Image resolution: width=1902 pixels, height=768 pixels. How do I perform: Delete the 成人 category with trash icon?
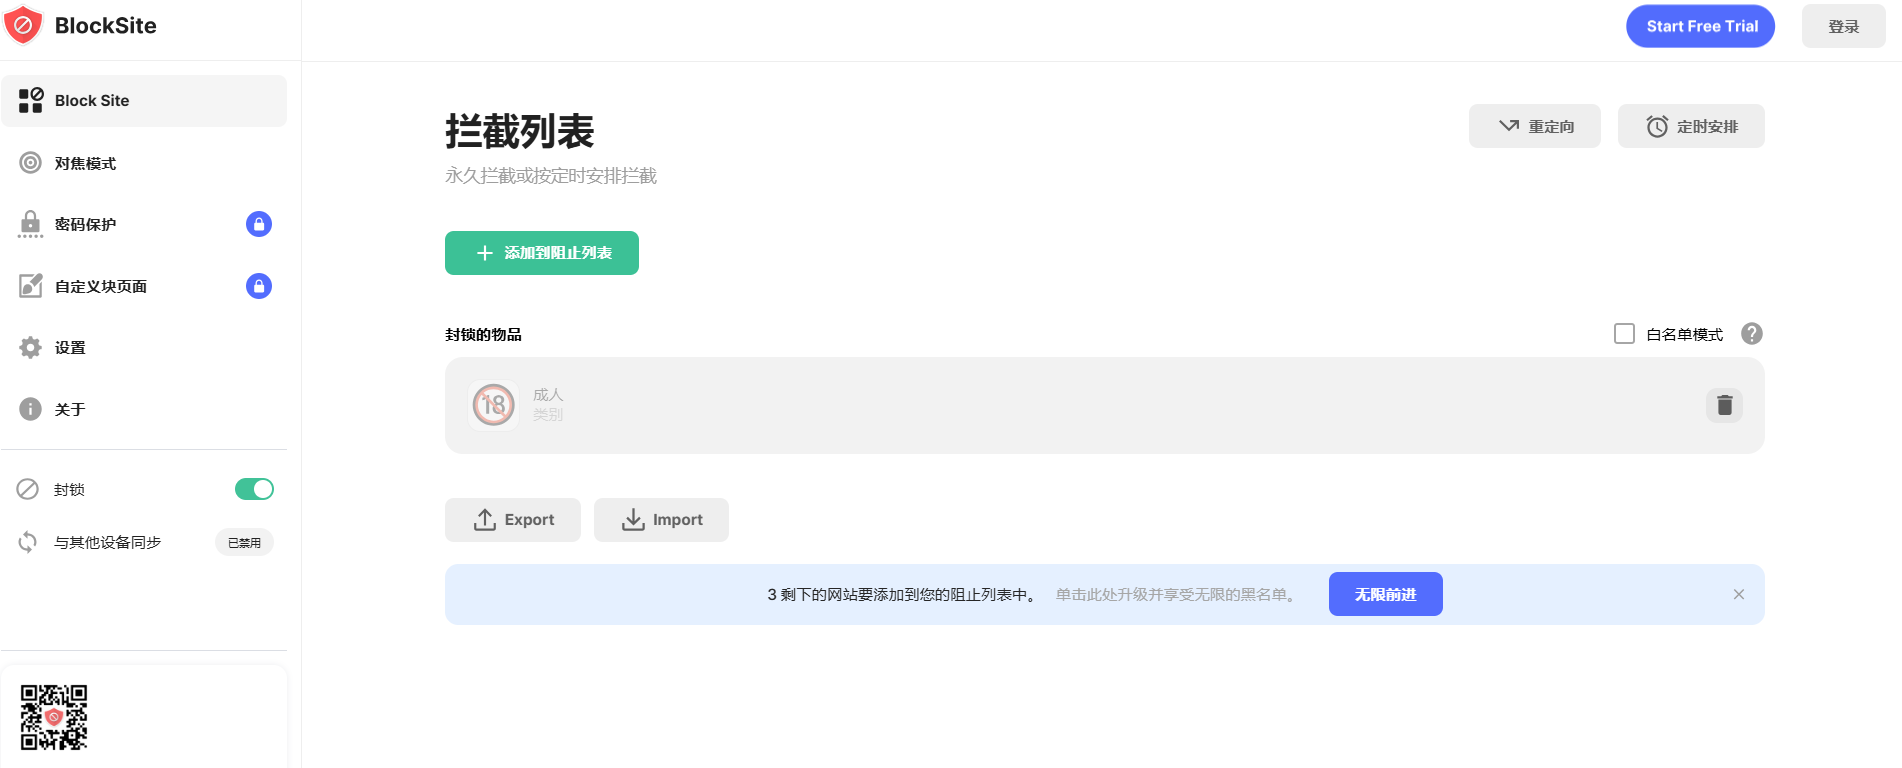(x=1725, y=405)
